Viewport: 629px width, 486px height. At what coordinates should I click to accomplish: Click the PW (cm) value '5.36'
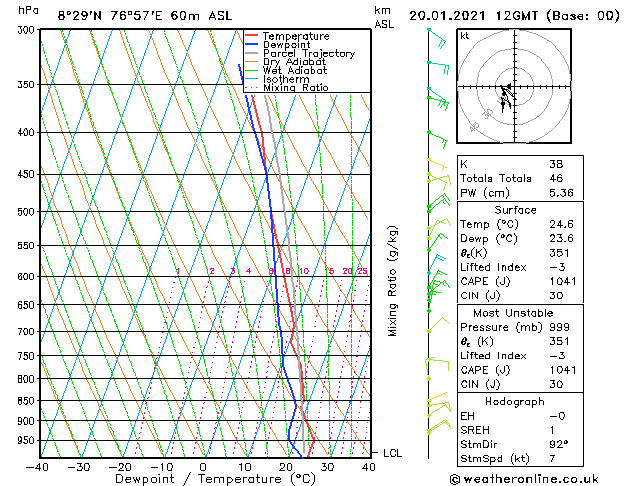561,193
